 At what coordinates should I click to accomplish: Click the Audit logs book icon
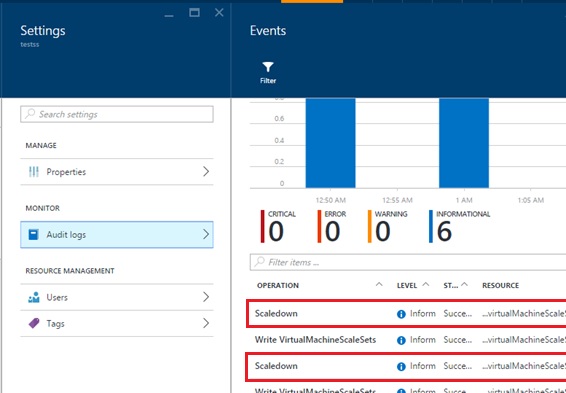click(x=34, y=235)
